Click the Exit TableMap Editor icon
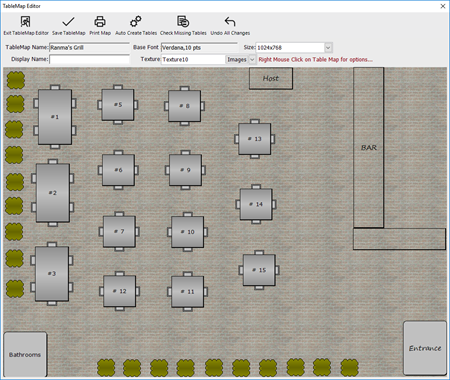450x380 pixels. pos(26,22)
